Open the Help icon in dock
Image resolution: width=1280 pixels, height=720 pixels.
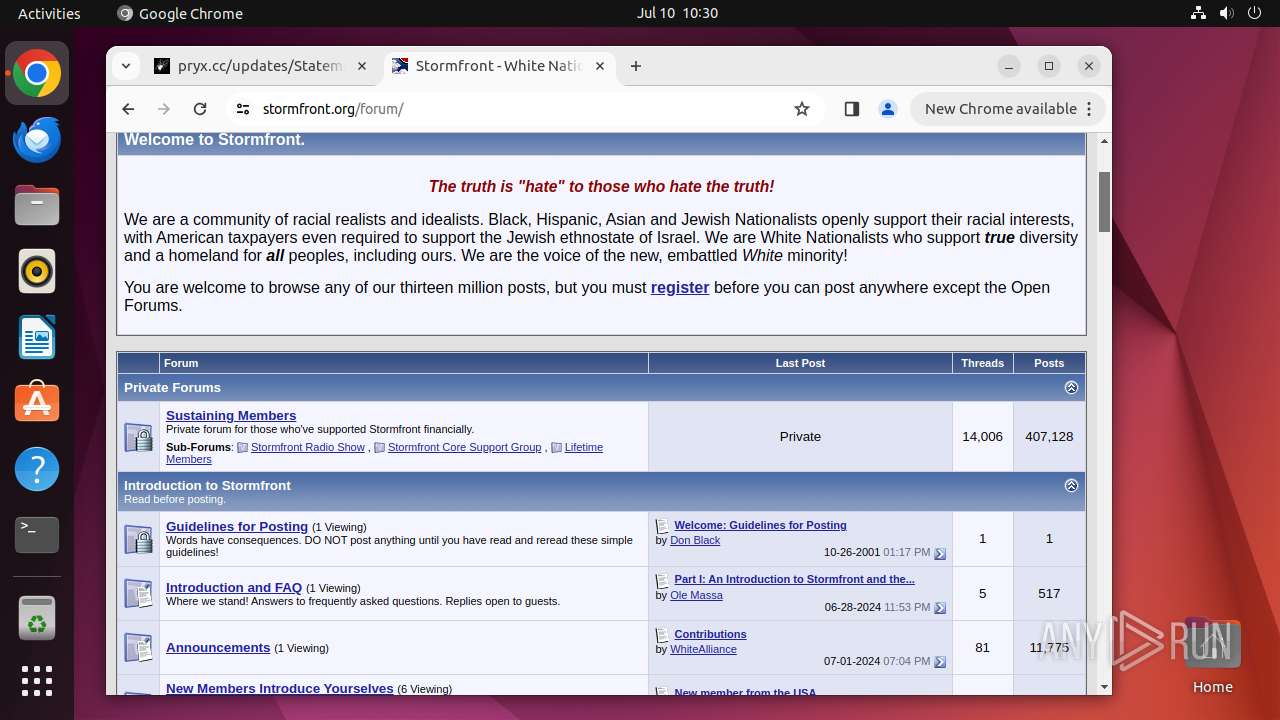[37, 469]
